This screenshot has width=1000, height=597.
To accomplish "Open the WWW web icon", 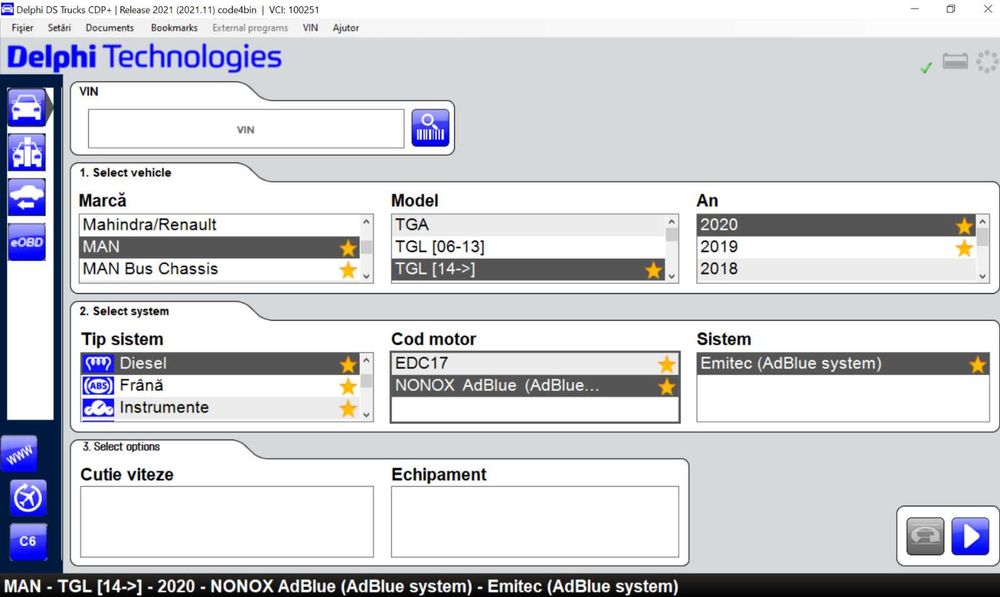I will (x=19, y=454).
